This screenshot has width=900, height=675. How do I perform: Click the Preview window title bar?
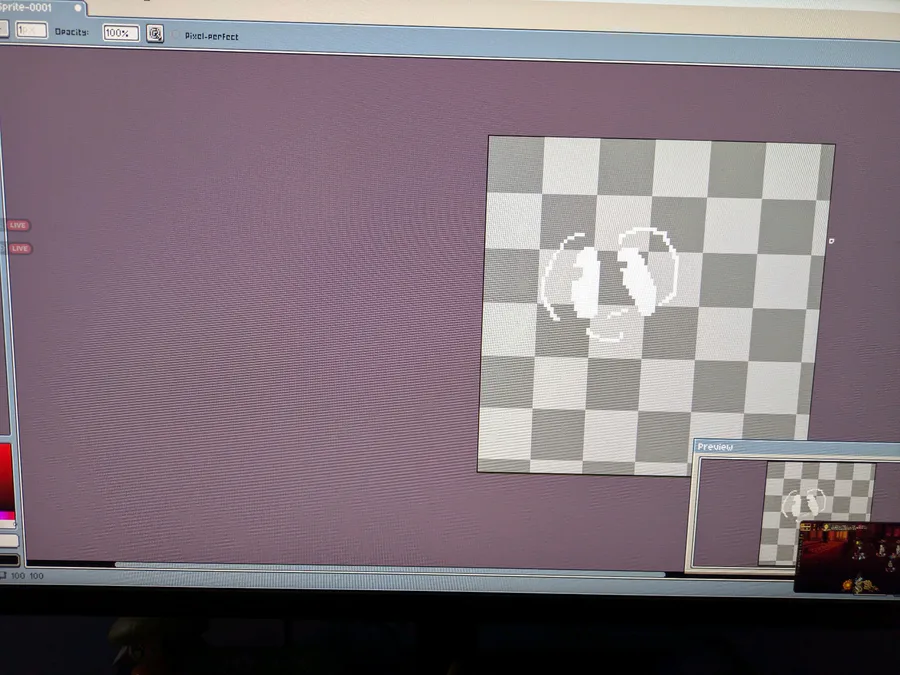(797, 447)
